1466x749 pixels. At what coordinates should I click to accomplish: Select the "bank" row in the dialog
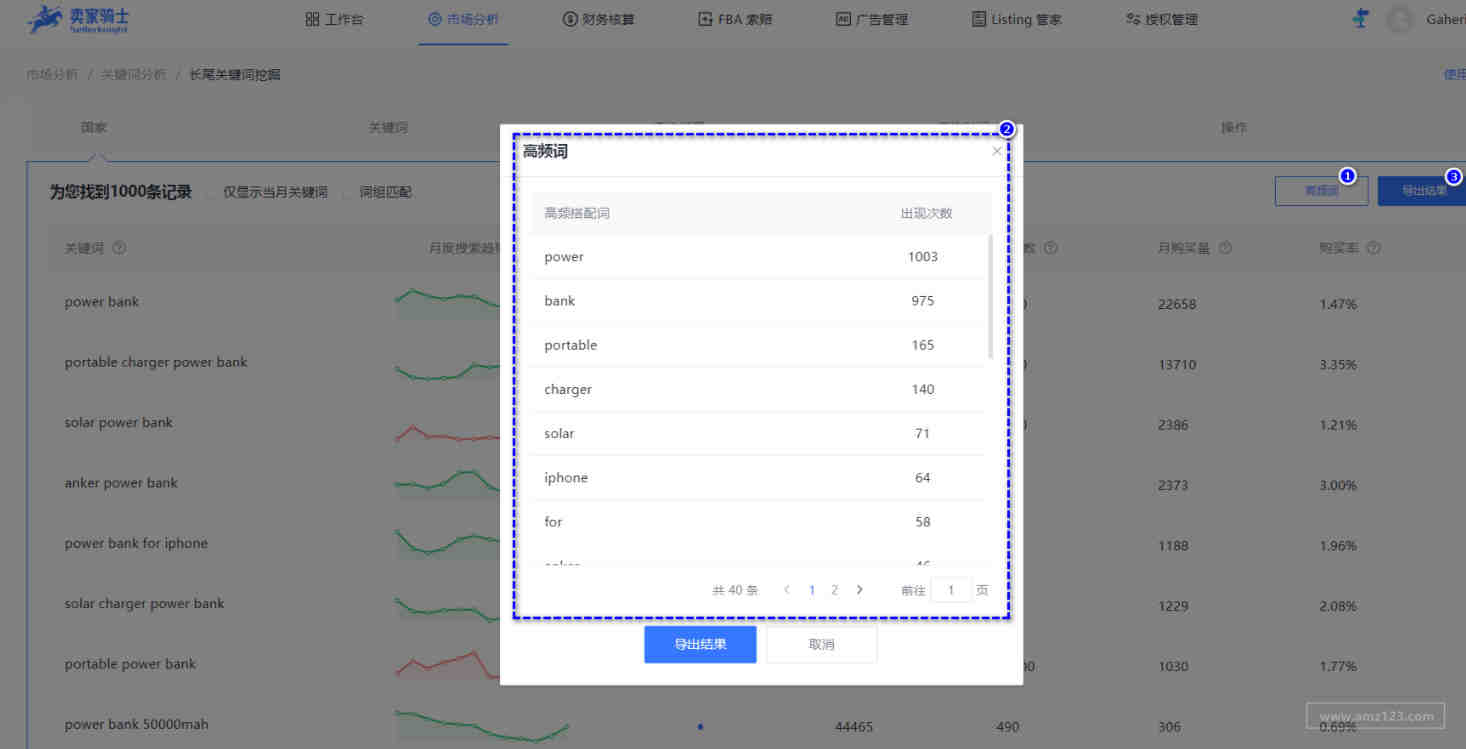[x=759, y=301]
